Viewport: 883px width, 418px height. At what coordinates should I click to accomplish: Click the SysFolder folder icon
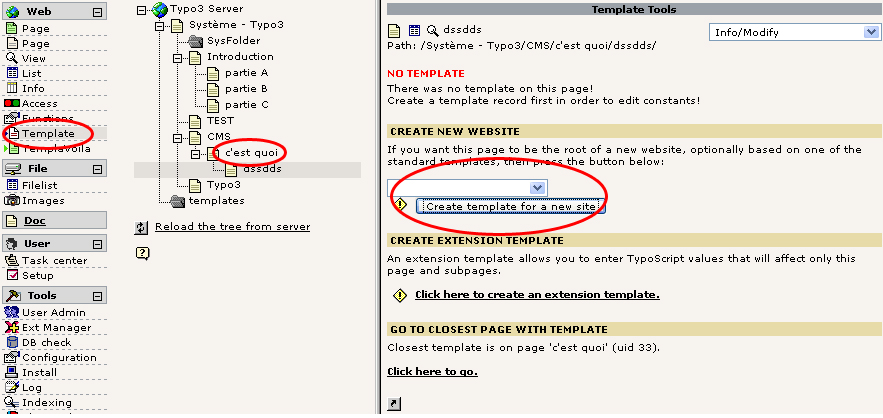coord(197,41)
